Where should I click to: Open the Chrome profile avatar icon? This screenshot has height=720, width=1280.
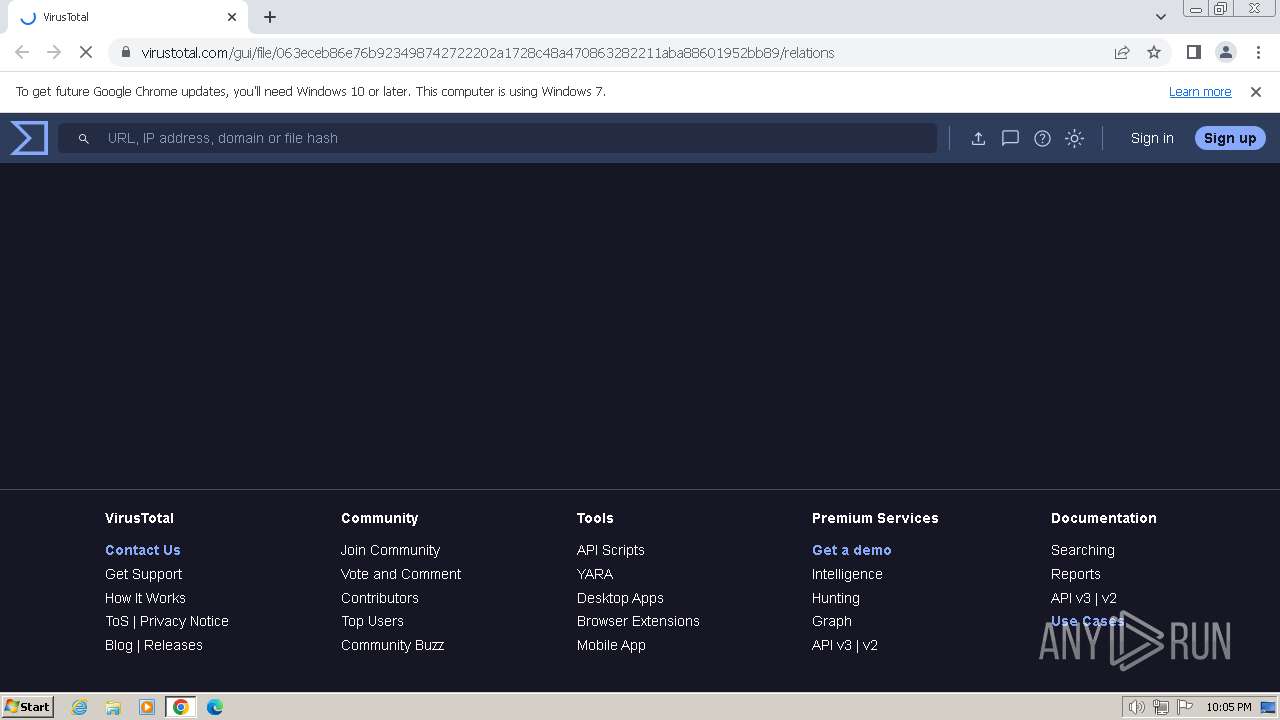(x=1225, y=52)
